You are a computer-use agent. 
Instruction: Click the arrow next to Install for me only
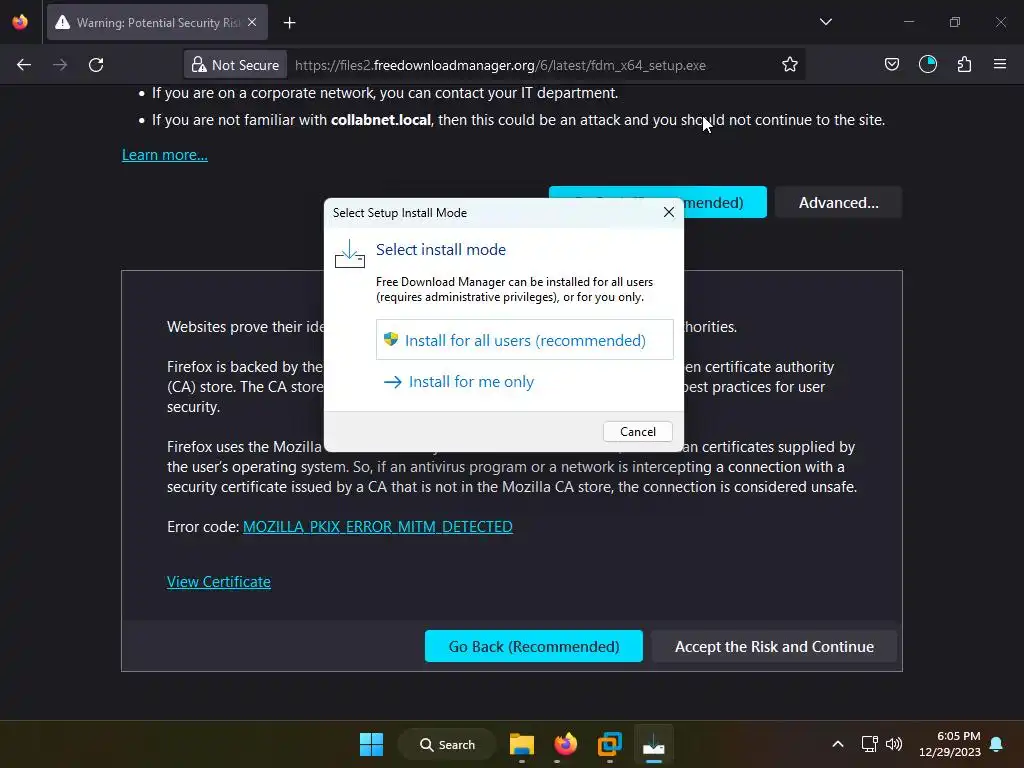tap(392, 381)
